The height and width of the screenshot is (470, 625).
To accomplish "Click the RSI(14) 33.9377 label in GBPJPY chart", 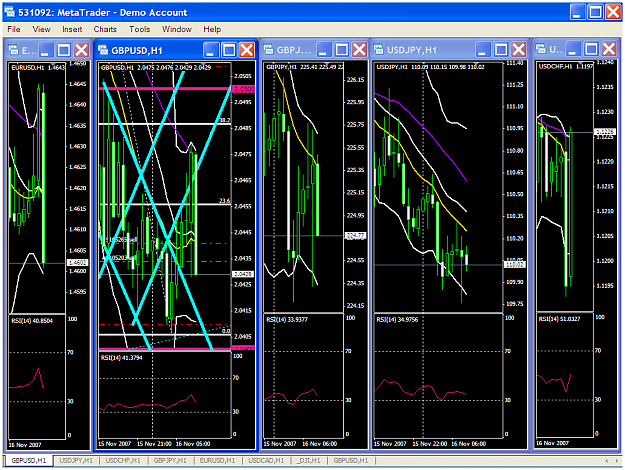I will click(287, 319).
